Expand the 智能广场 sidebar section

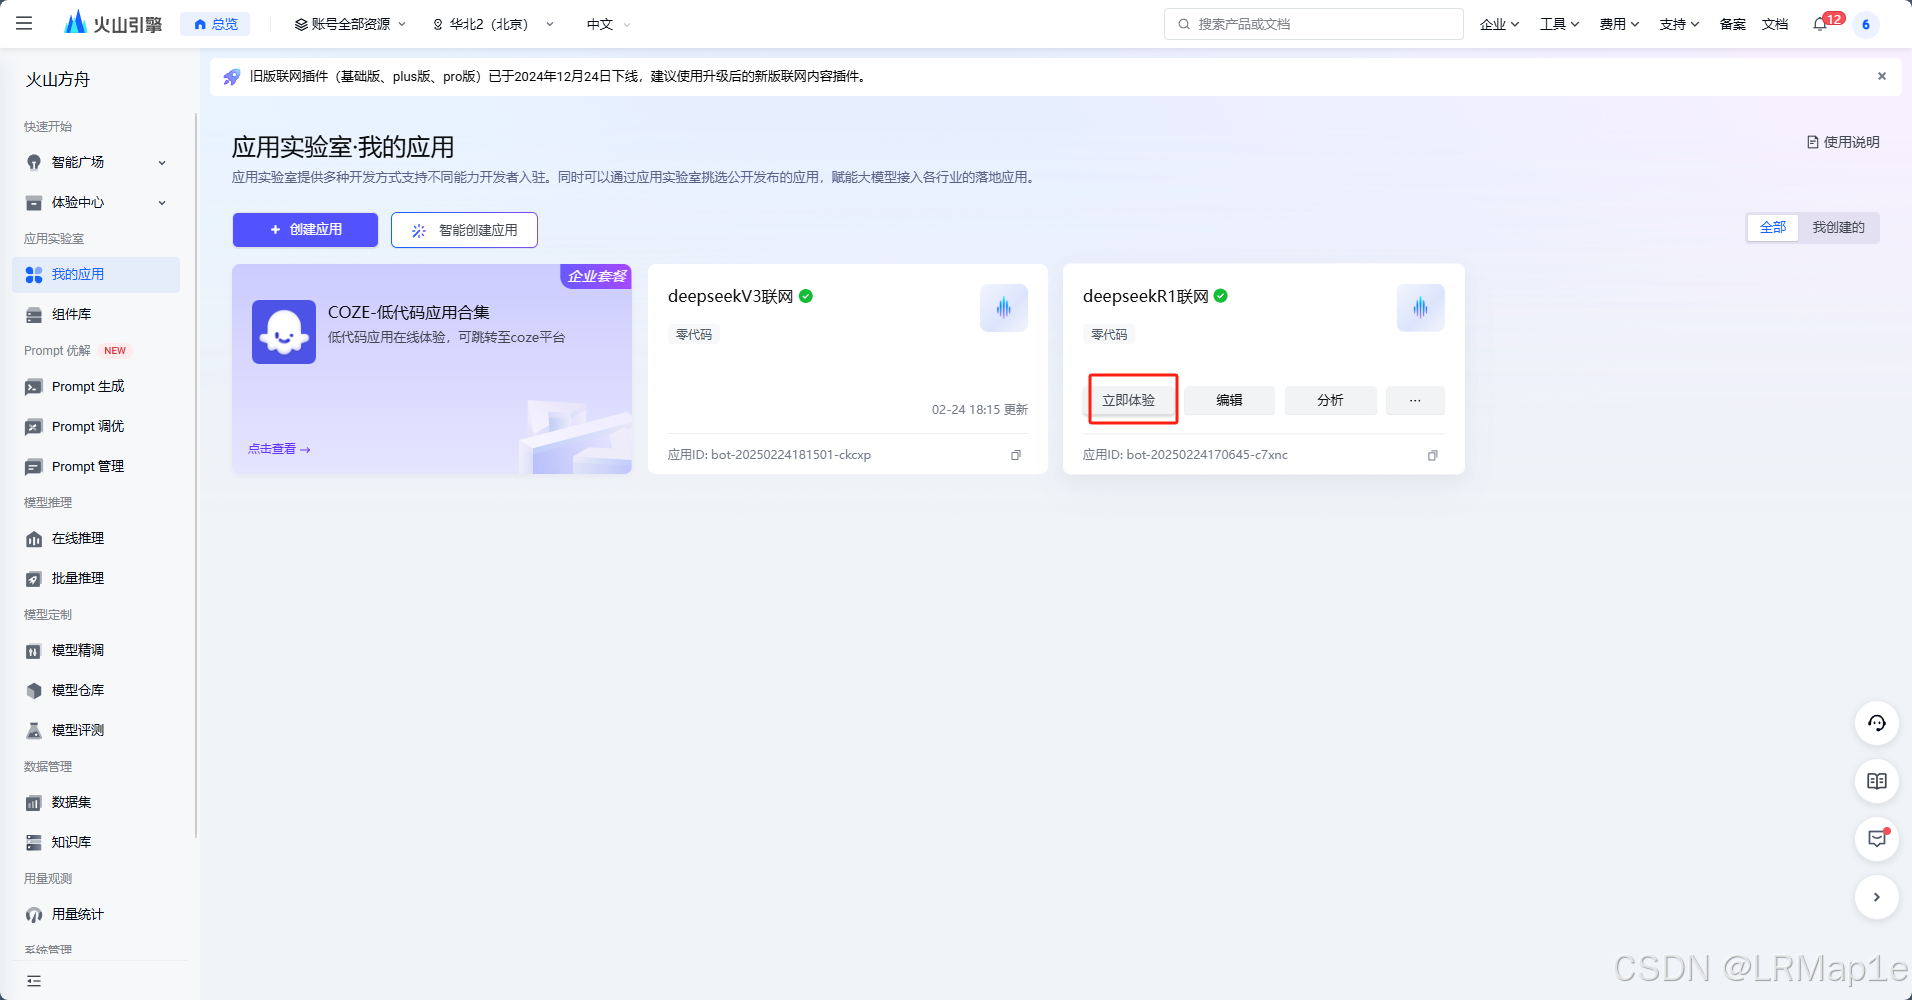pos(96,162)
